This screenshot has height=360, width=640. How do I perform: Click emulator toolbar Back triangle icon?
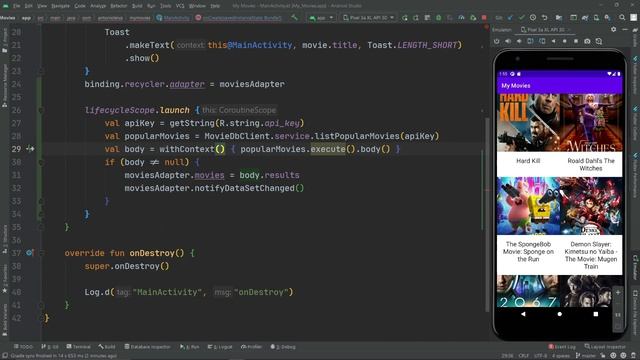553,41
